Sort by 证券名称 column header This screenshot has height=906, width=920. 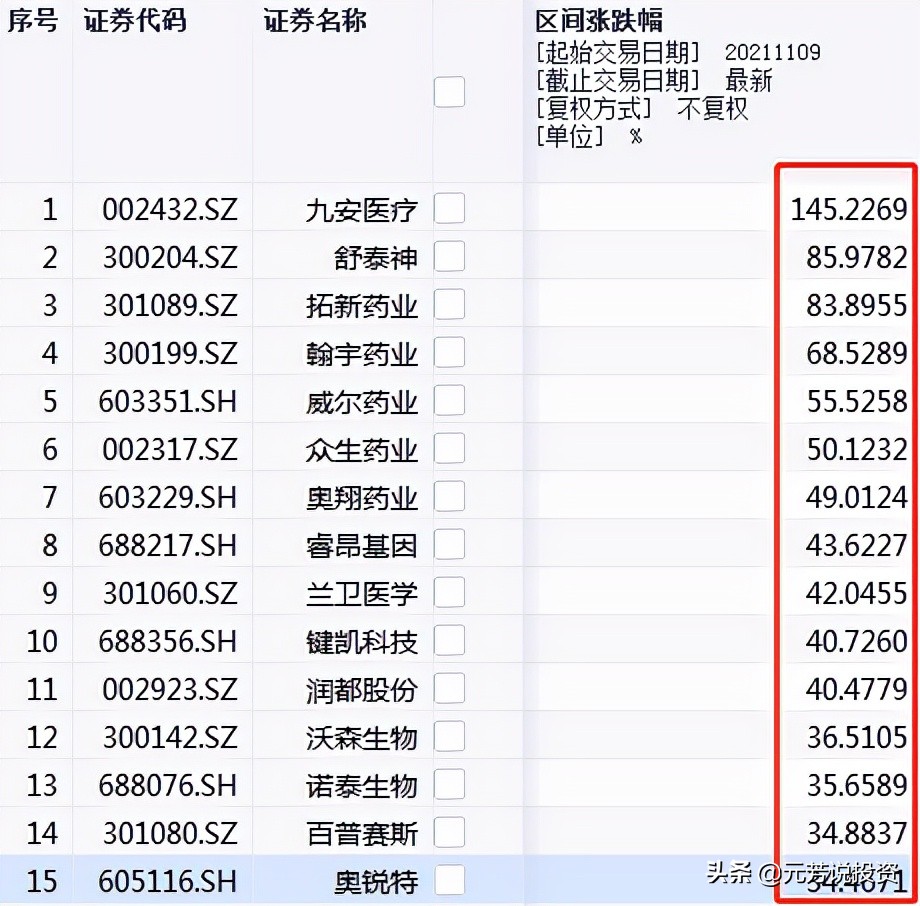click(x=315, y=21)
